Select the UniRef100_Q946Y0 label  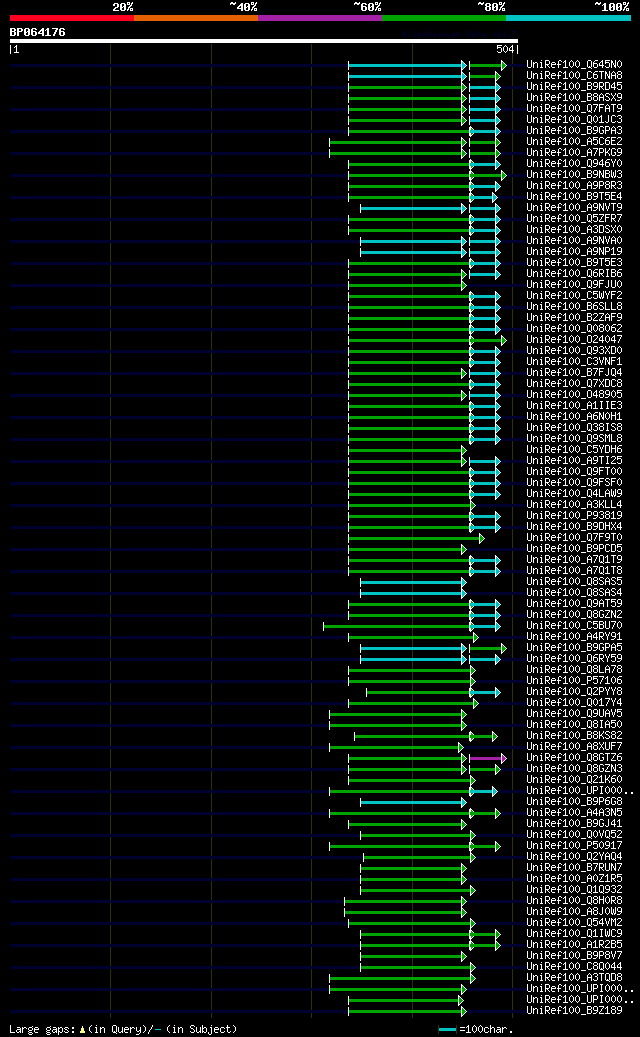[x=574, y=164]
